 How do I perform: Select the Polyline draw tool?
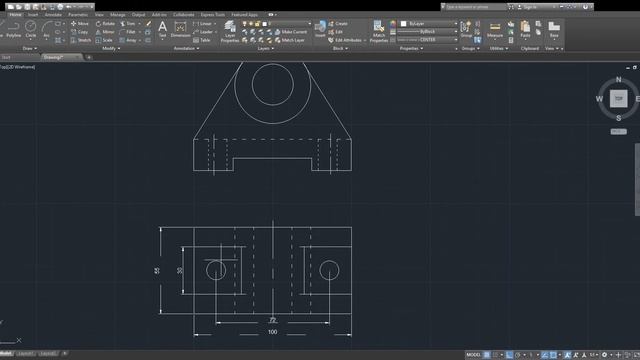(13, 29)
